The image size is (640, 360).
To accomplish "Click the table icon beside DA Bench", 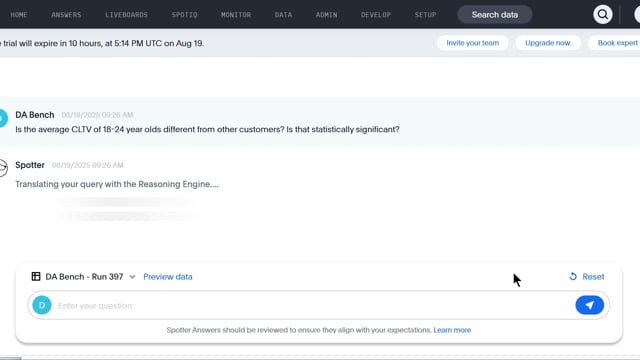I will (36, 276).
